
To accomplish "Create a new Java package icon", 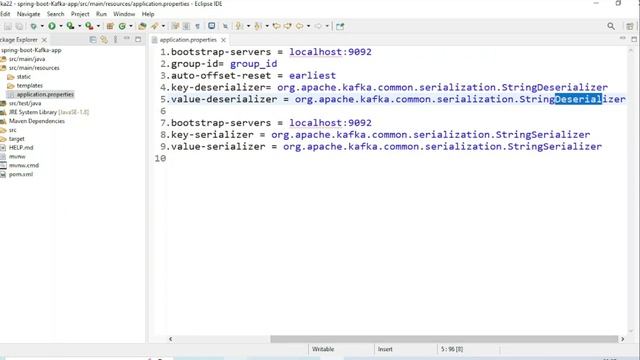I will 110,26.
